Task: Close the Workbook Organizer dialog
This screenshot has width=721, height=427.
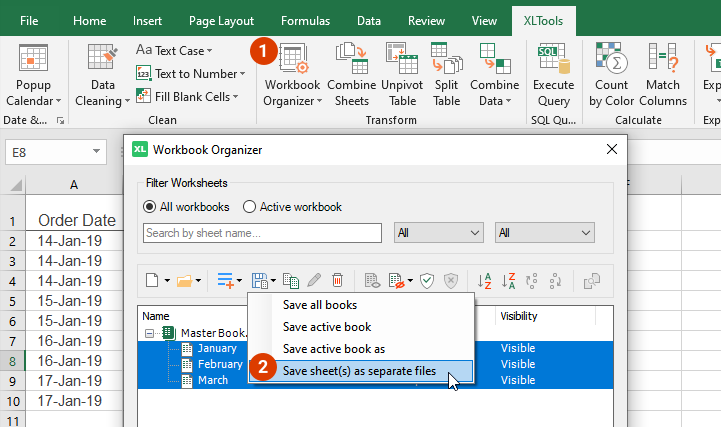Action: tap(612, 149)
